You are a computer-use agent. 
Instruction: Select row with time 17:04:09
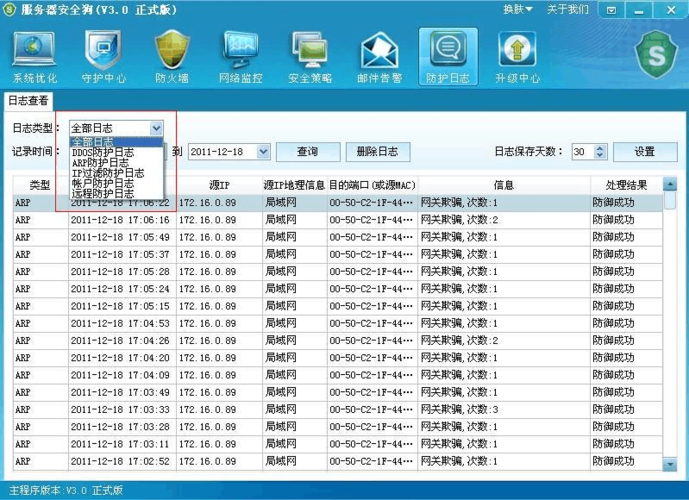[337, 375]
